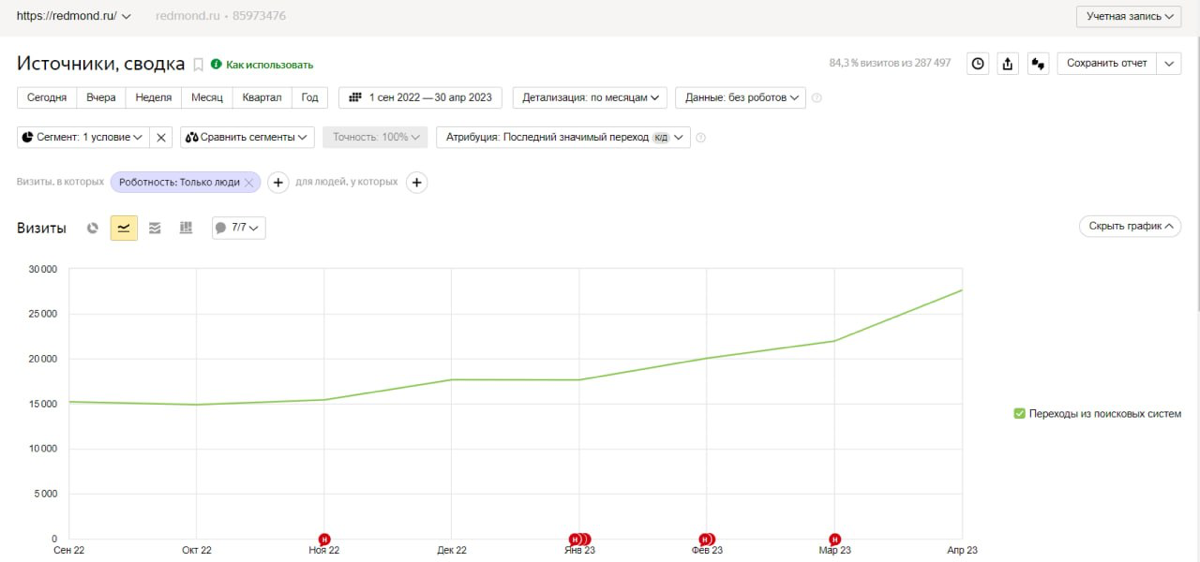Select the Неделя period tab
1200x562 pixels.
[x=153, y=98]
